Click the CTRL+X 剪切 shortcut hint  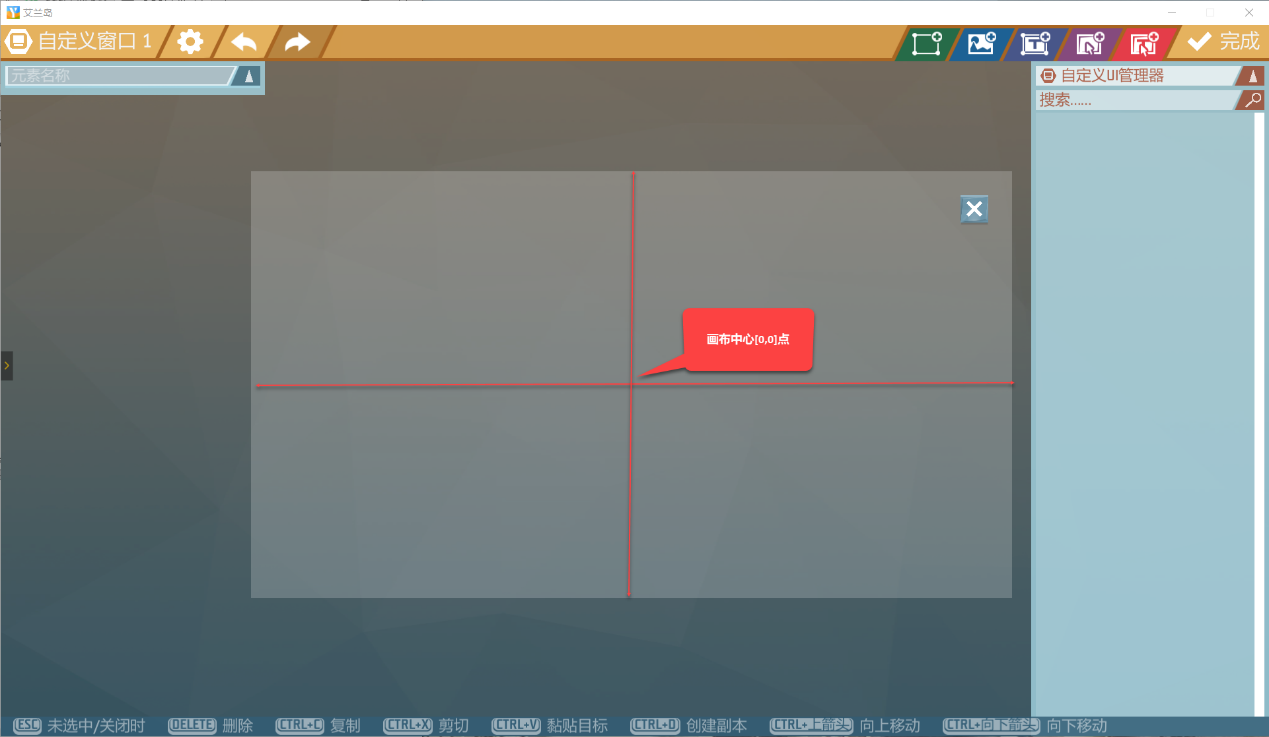click(x=425, y=726)
